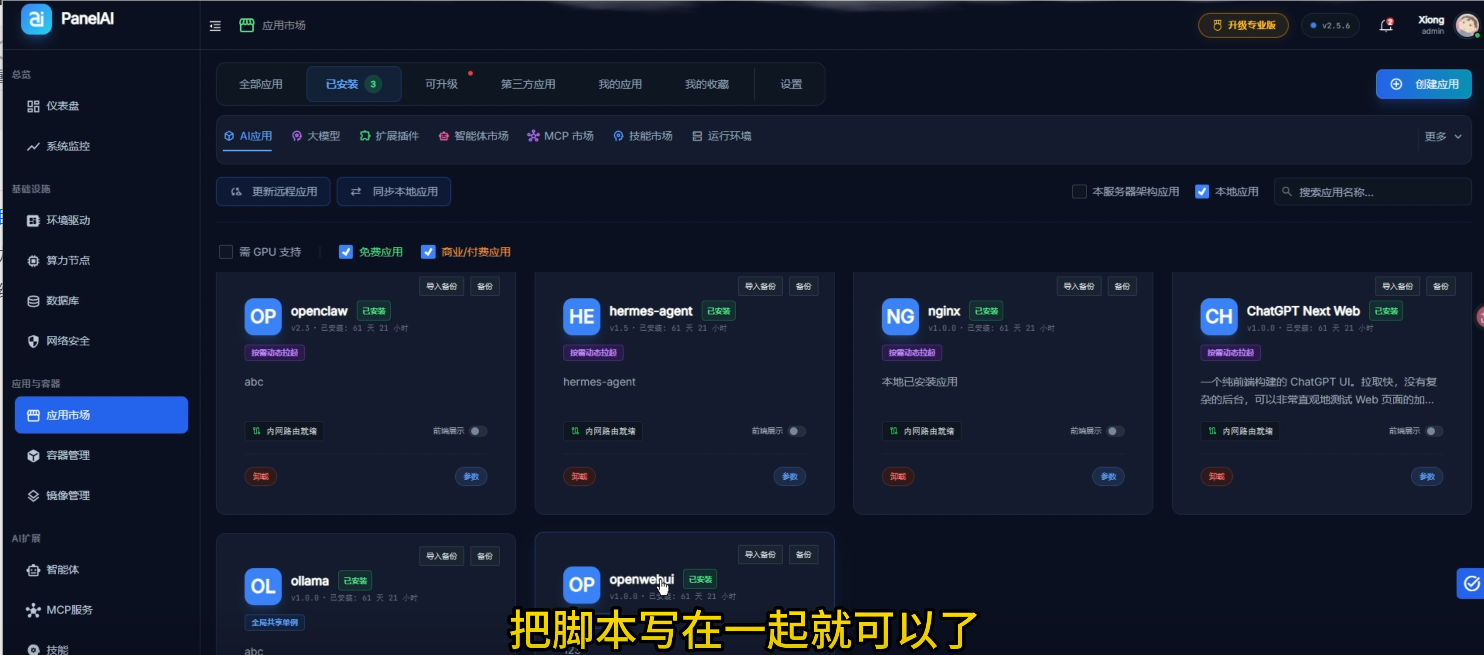Viewport: 1484px width, 655px height.
Task: Uncheck the 免费应用 checkbox
Action: [346, 252]
